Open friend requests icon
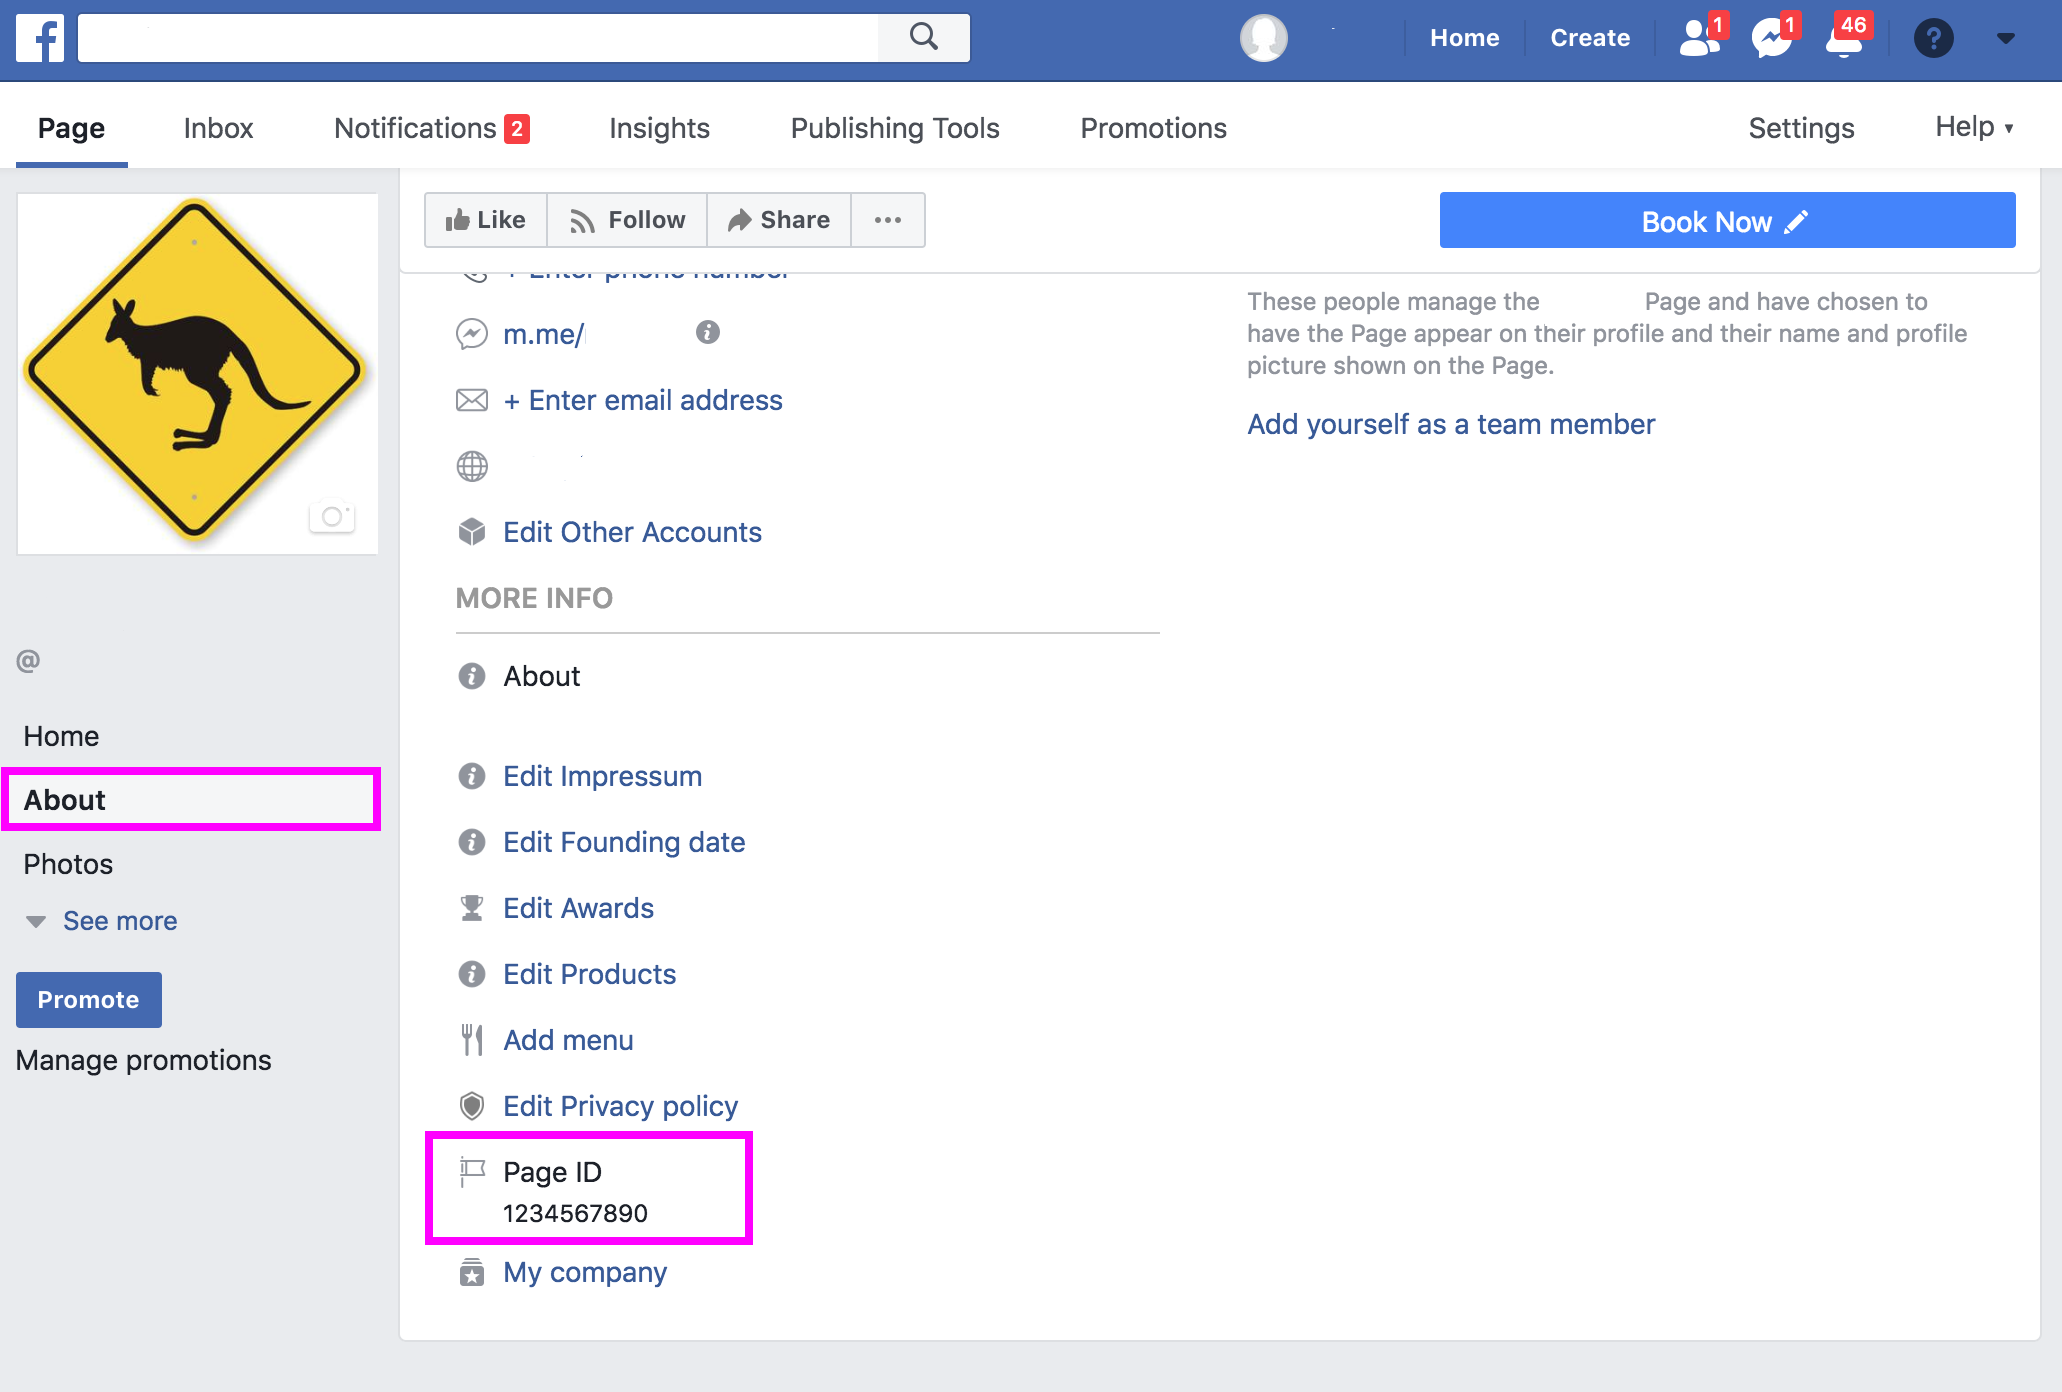This screenshot has width=2062, height=1392. [x=1699, y=37]
